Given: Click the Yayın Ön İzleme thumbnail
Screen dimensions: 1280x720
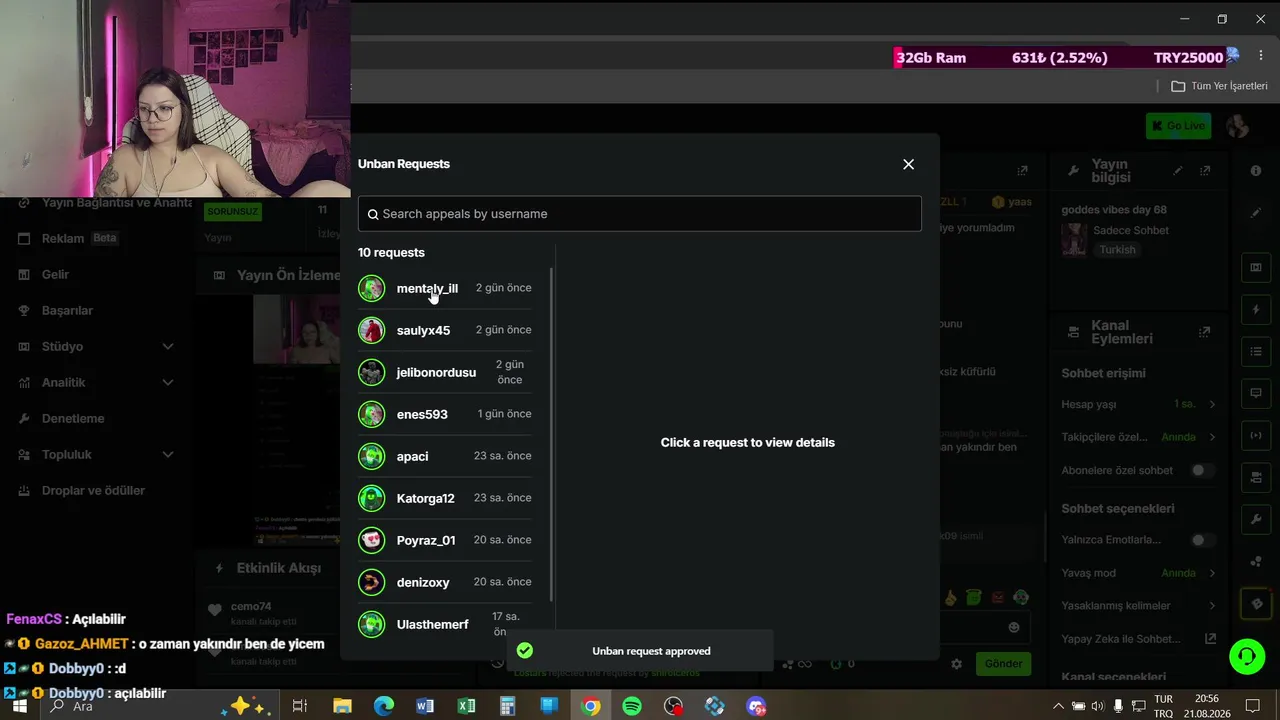Looking at the screenshot, I should [x=297, y=420].
